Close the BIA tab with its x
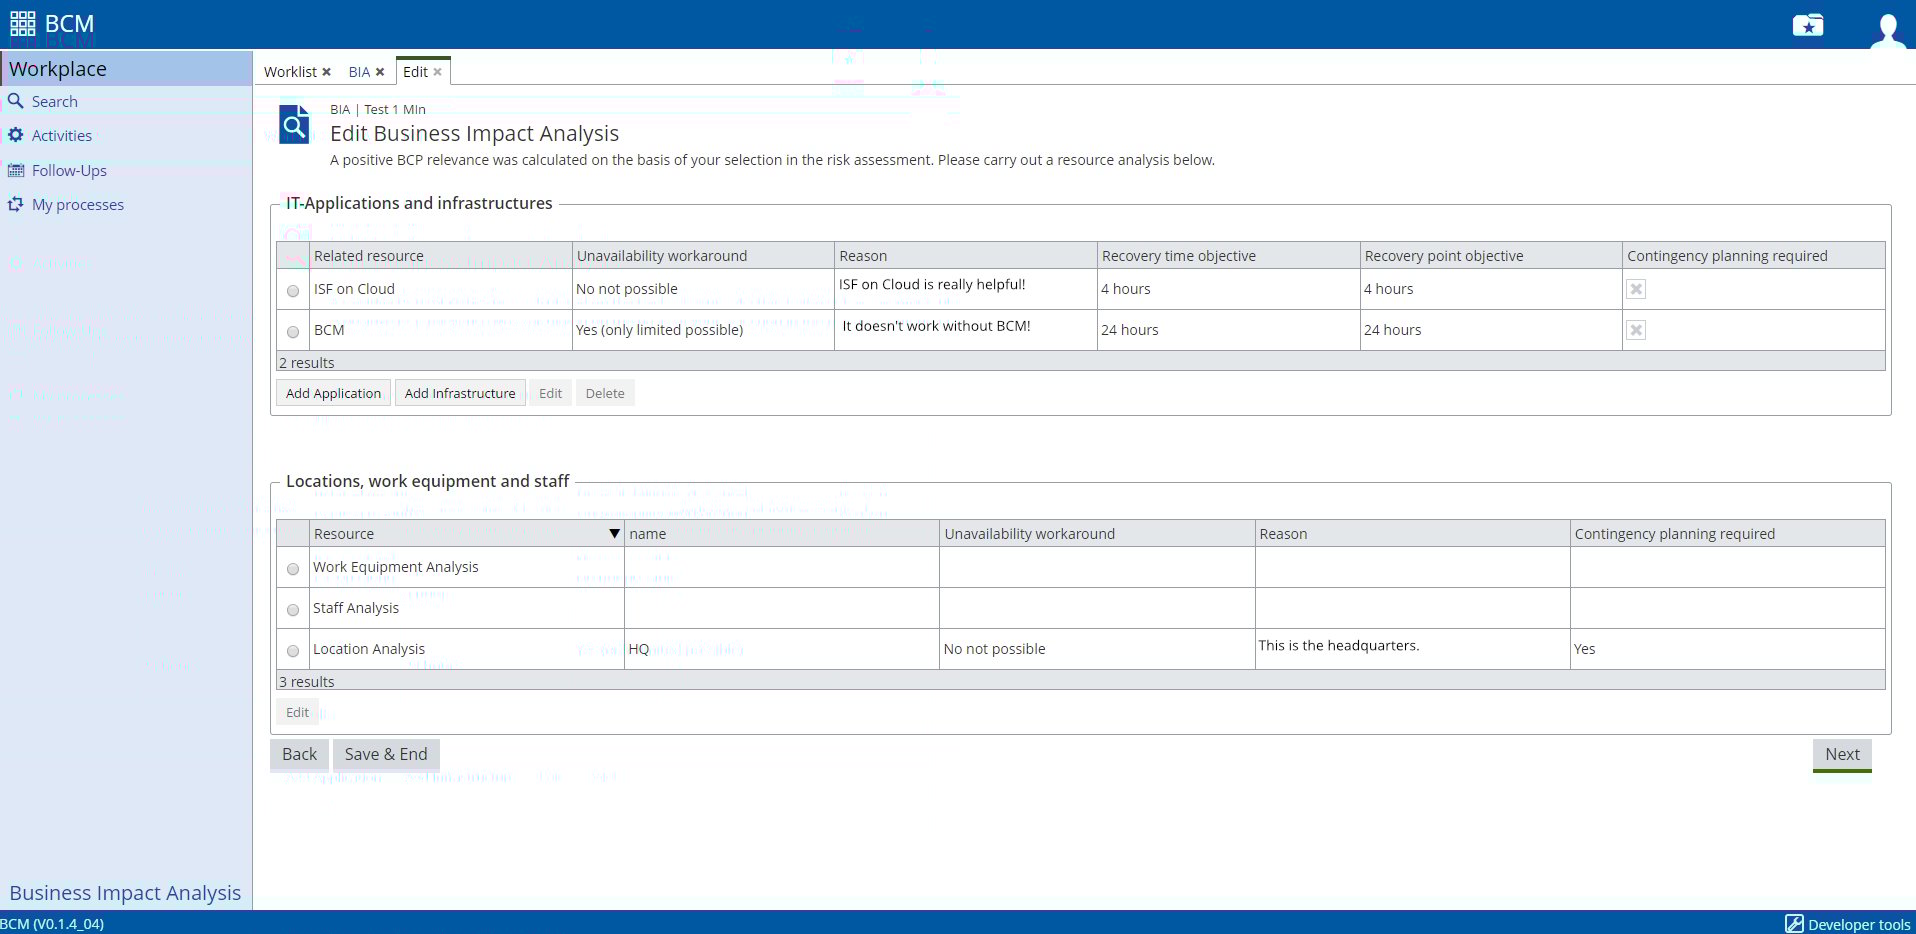 tap(380, 72)
